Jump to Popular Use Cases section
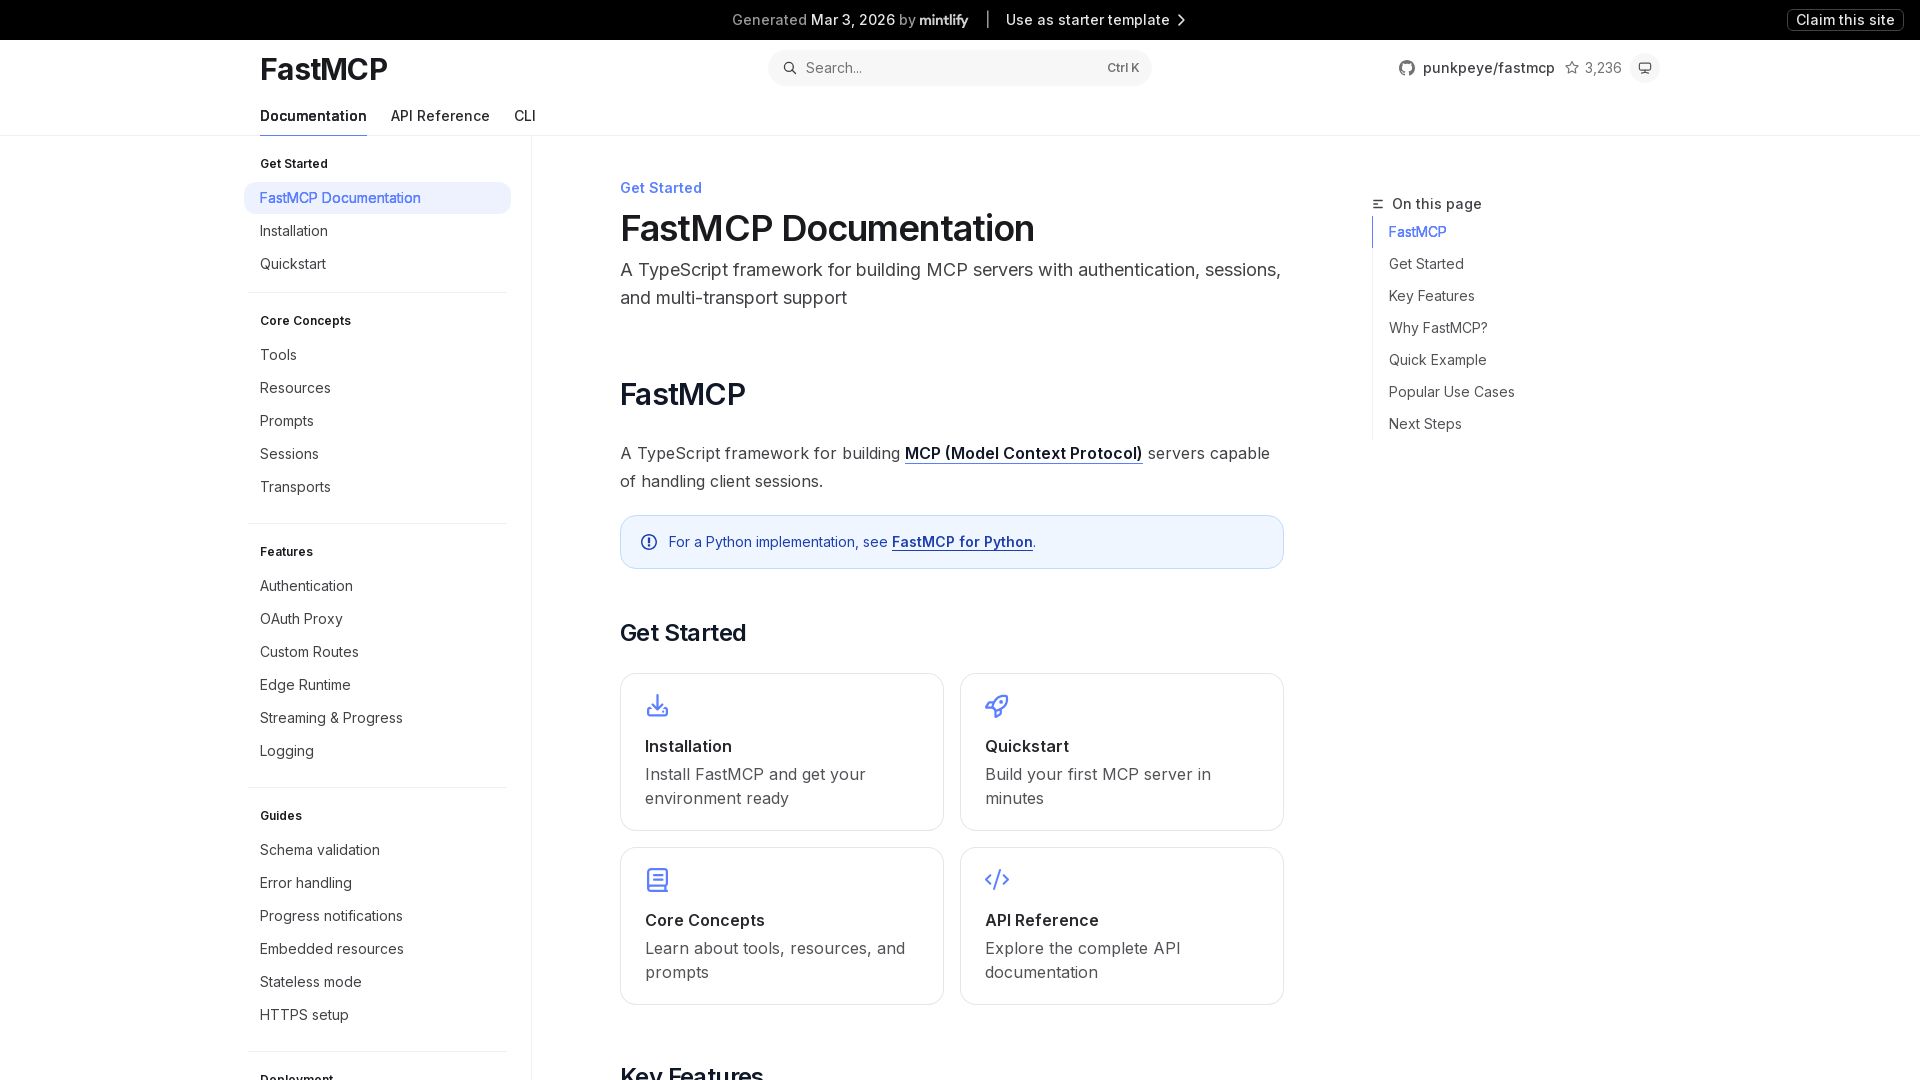The height and width of the screenshot is (1080, 1920). (1451, 392)
